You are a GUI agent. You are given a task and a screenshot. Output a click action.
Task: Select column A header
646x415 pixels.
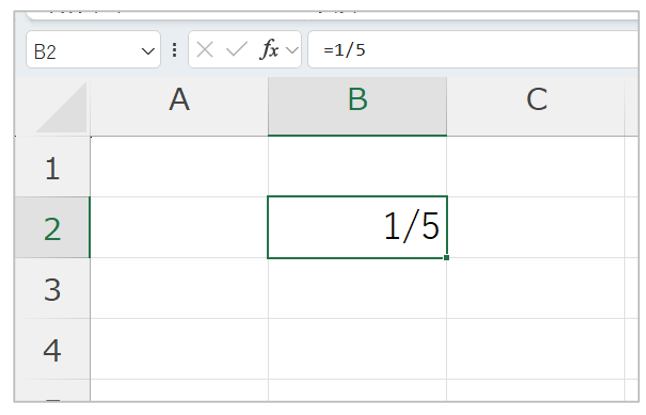(179, 106)
